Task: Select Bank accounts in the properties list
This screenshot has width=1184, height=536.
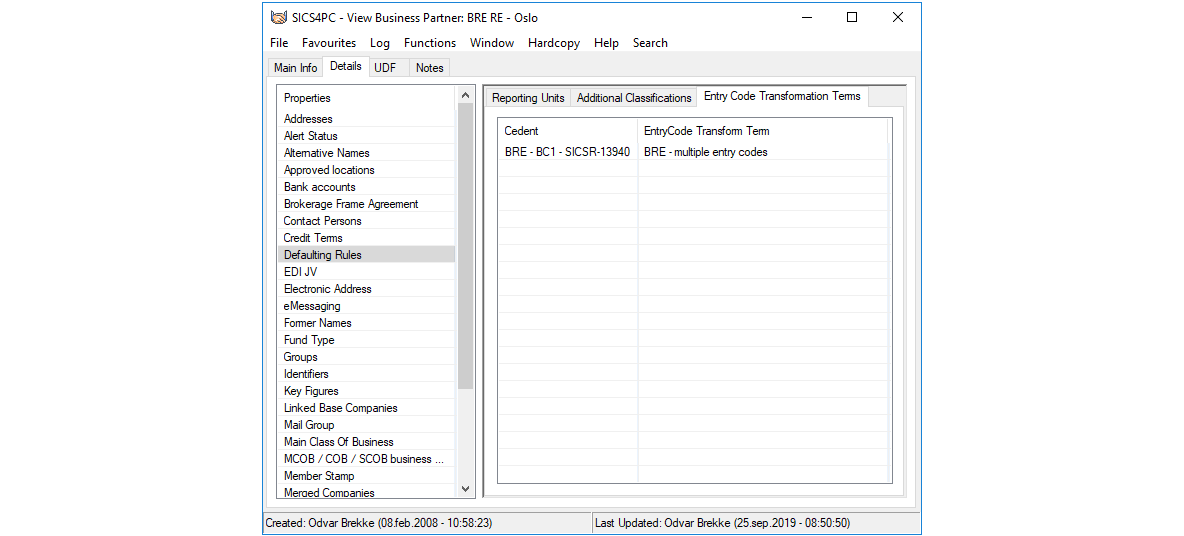Action: [x=319, y=187]
